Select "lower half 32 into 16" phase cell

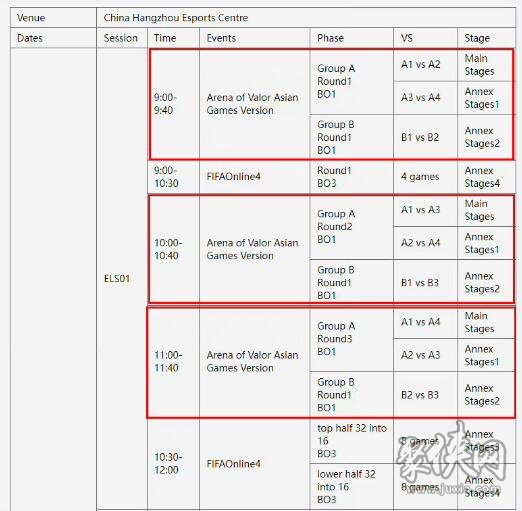point(352,487)
